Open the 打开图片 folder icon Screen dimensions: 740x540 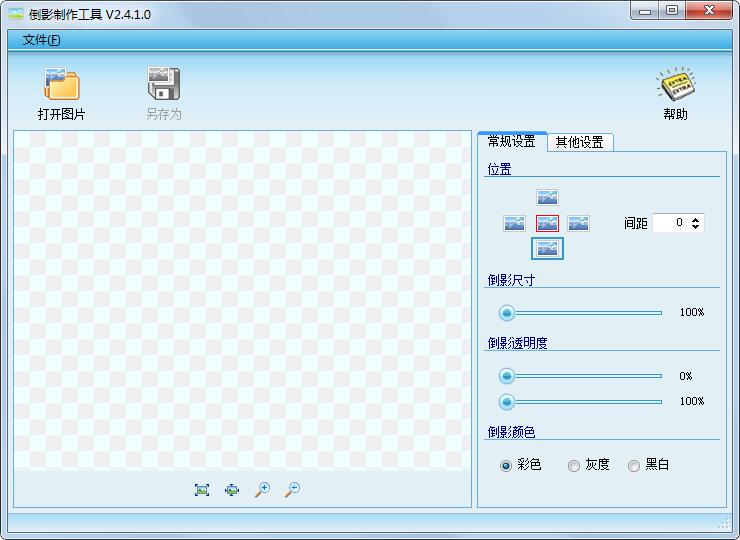[x=61, y=84]
